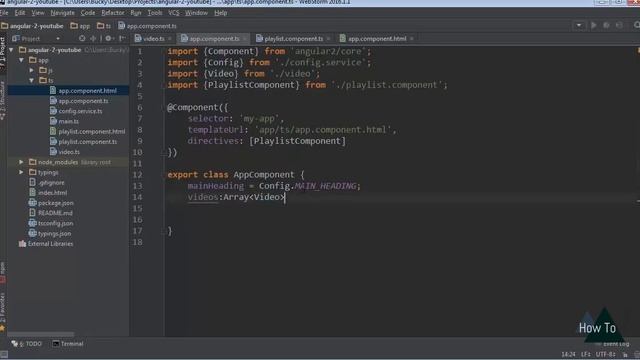Click the app.component.ts breadcrumb
Viewport: 640px width, 360px height.
coord(147,26)
